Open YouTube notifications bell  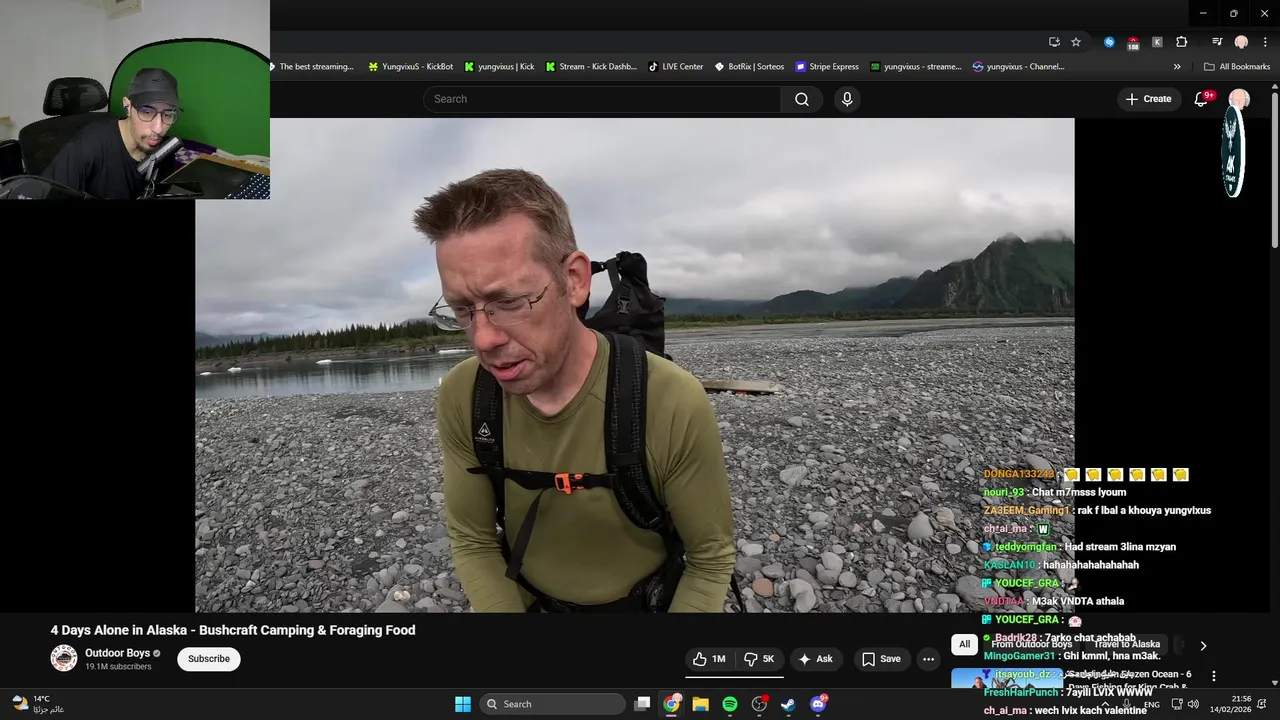1202,99
